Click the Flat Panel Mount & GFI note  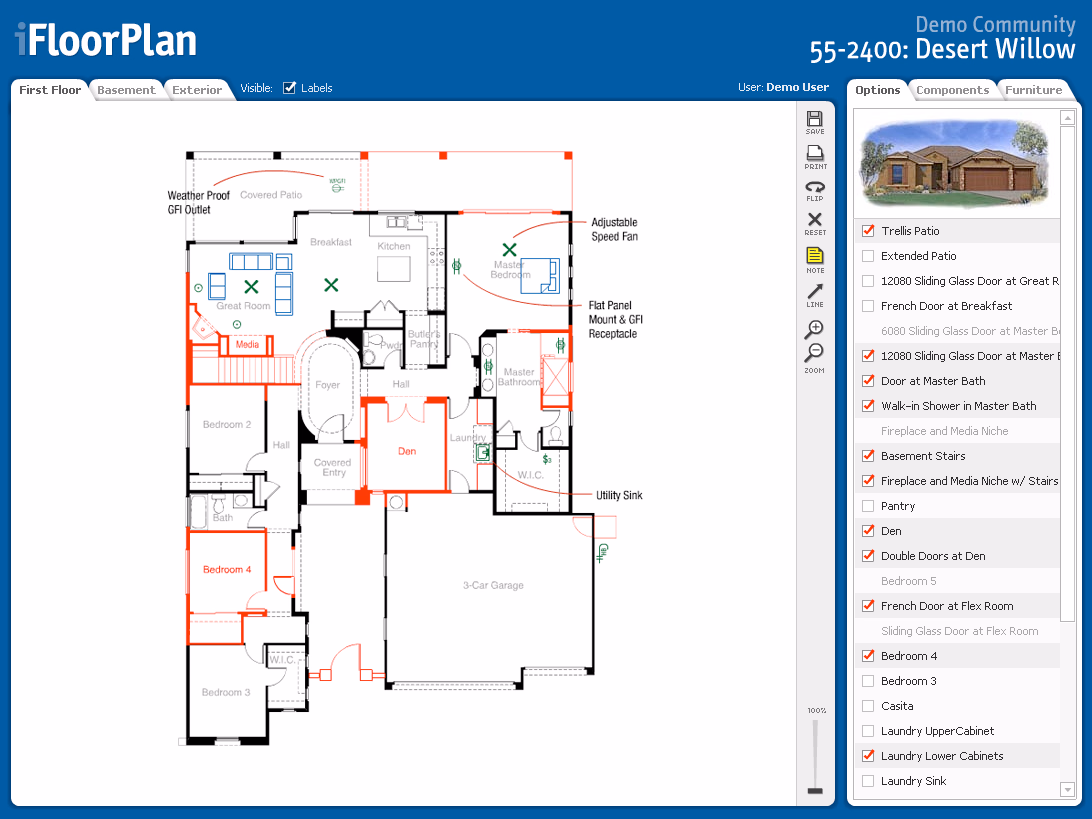point(616,320)
